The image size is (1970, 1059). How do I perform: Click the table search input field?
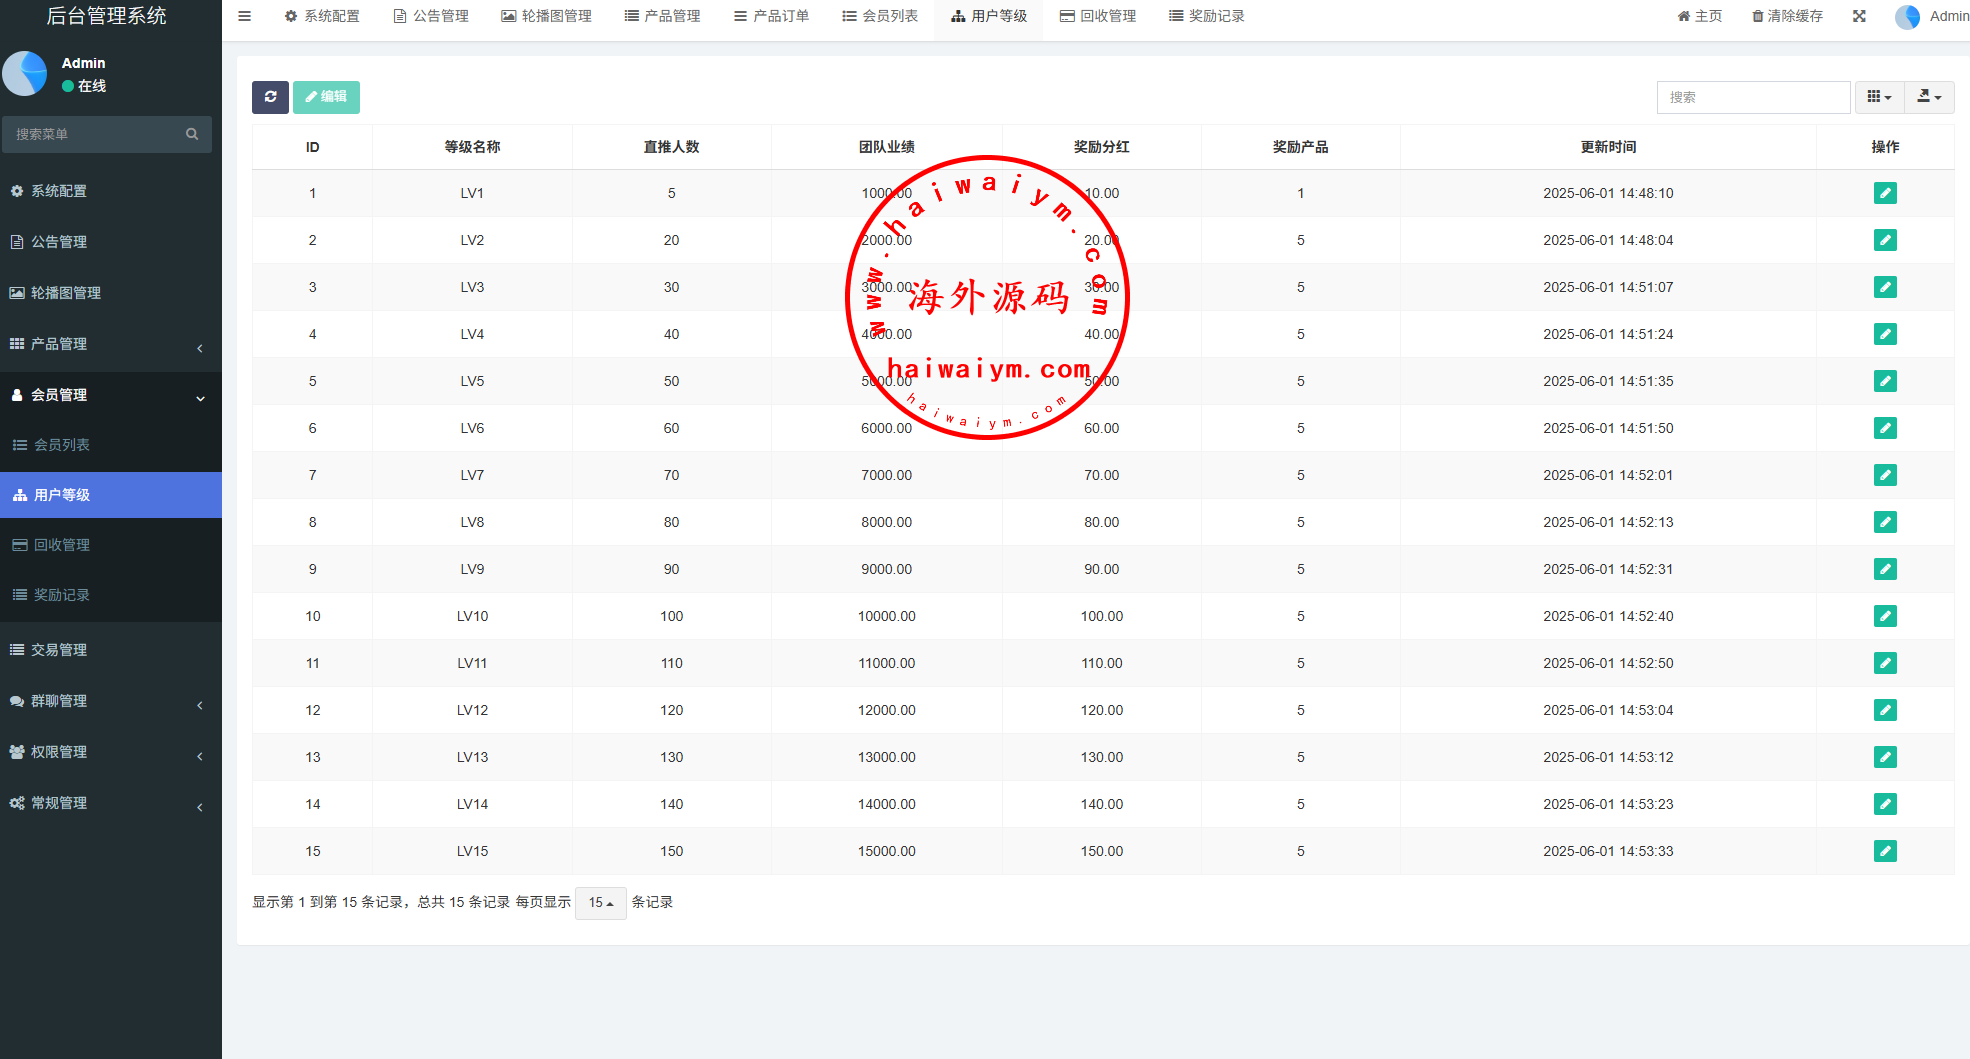[x=1753, y=97]
